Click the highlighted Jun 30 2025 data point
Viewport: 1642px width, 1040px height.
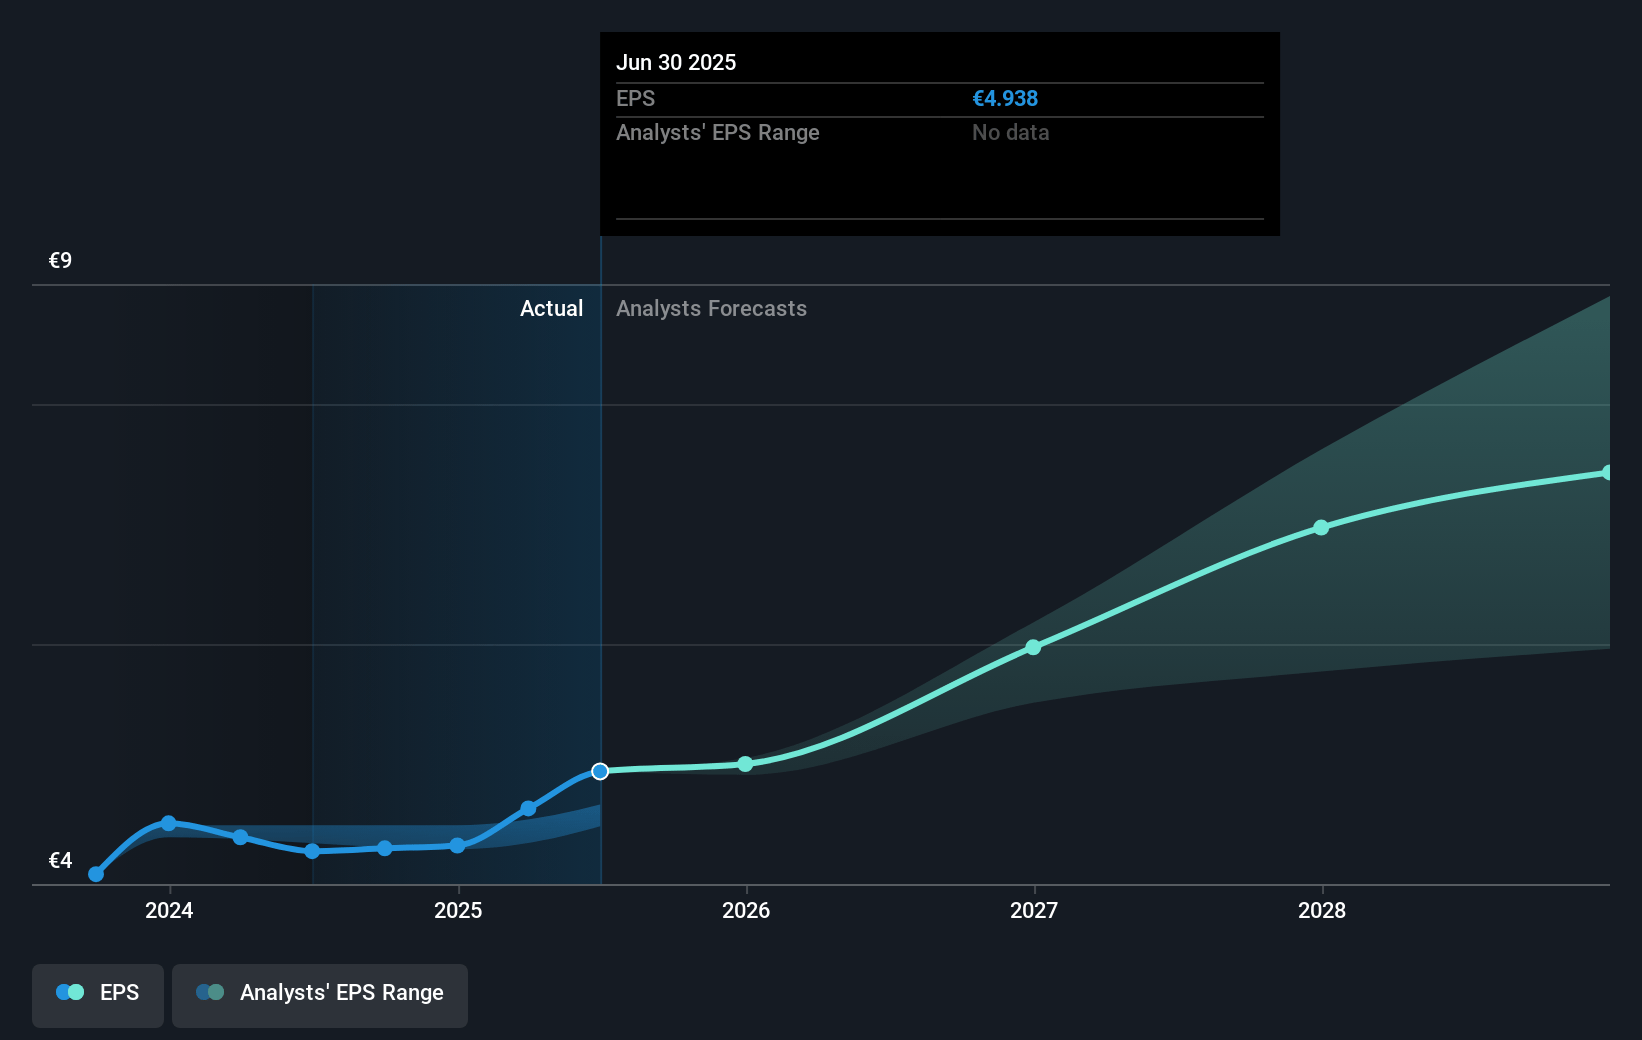click(600, 771)
